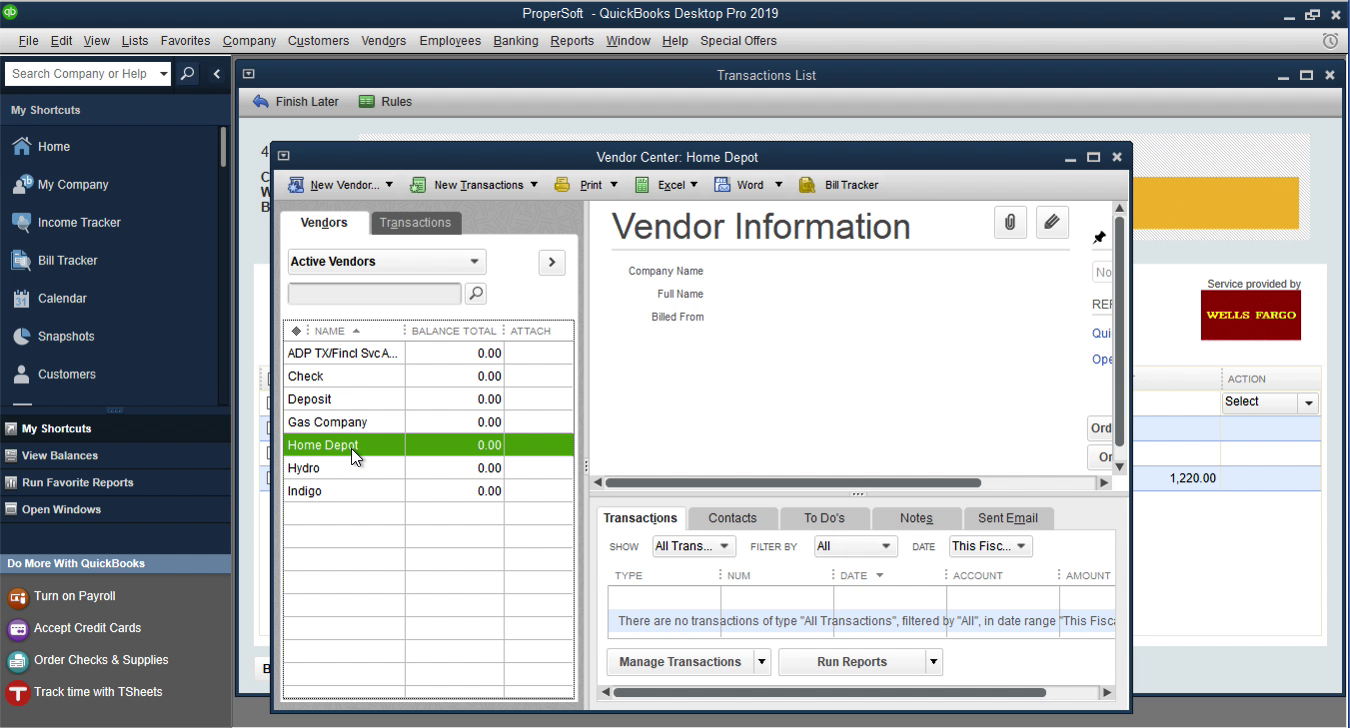The width and height of the screenshot is (1350, 728).
Task: Open Rules in Transactions List toolbar
Action: point(385,102)
